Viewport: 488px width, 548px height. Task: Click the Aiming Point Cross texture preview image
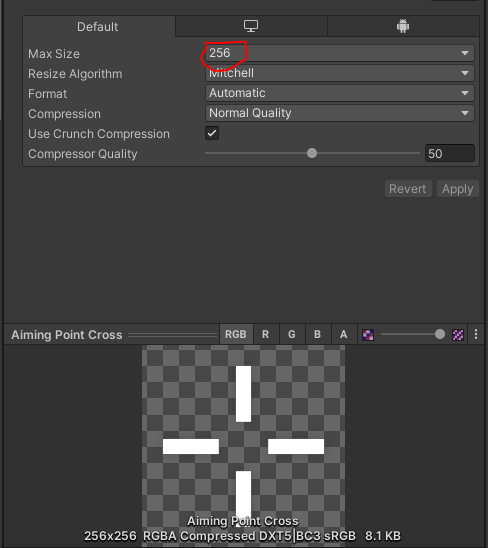pos(243,446)
